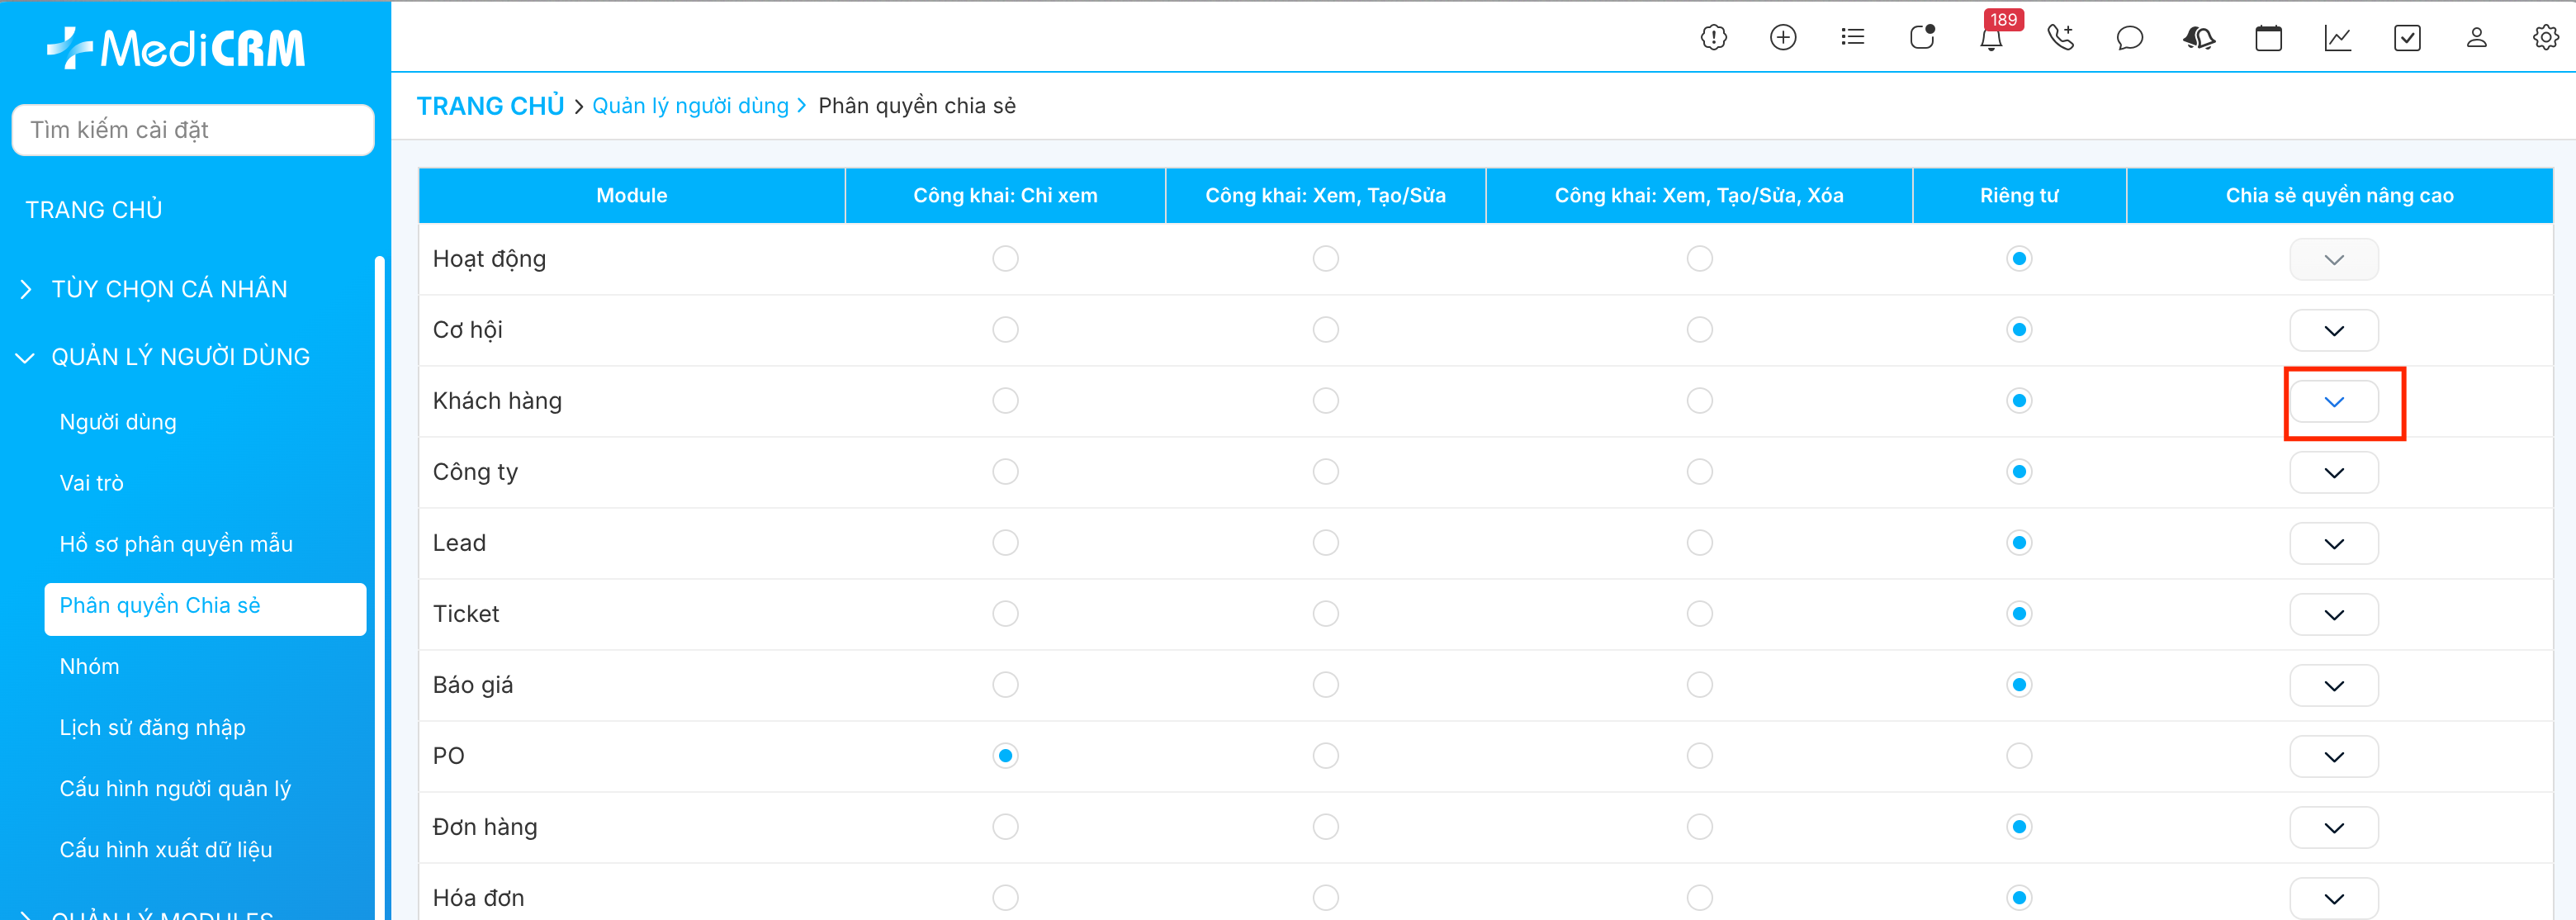Open advanced sharing dropdown for the Ticket row
The width and height of the screenshot is (2576, 920).
[2333, 615]
